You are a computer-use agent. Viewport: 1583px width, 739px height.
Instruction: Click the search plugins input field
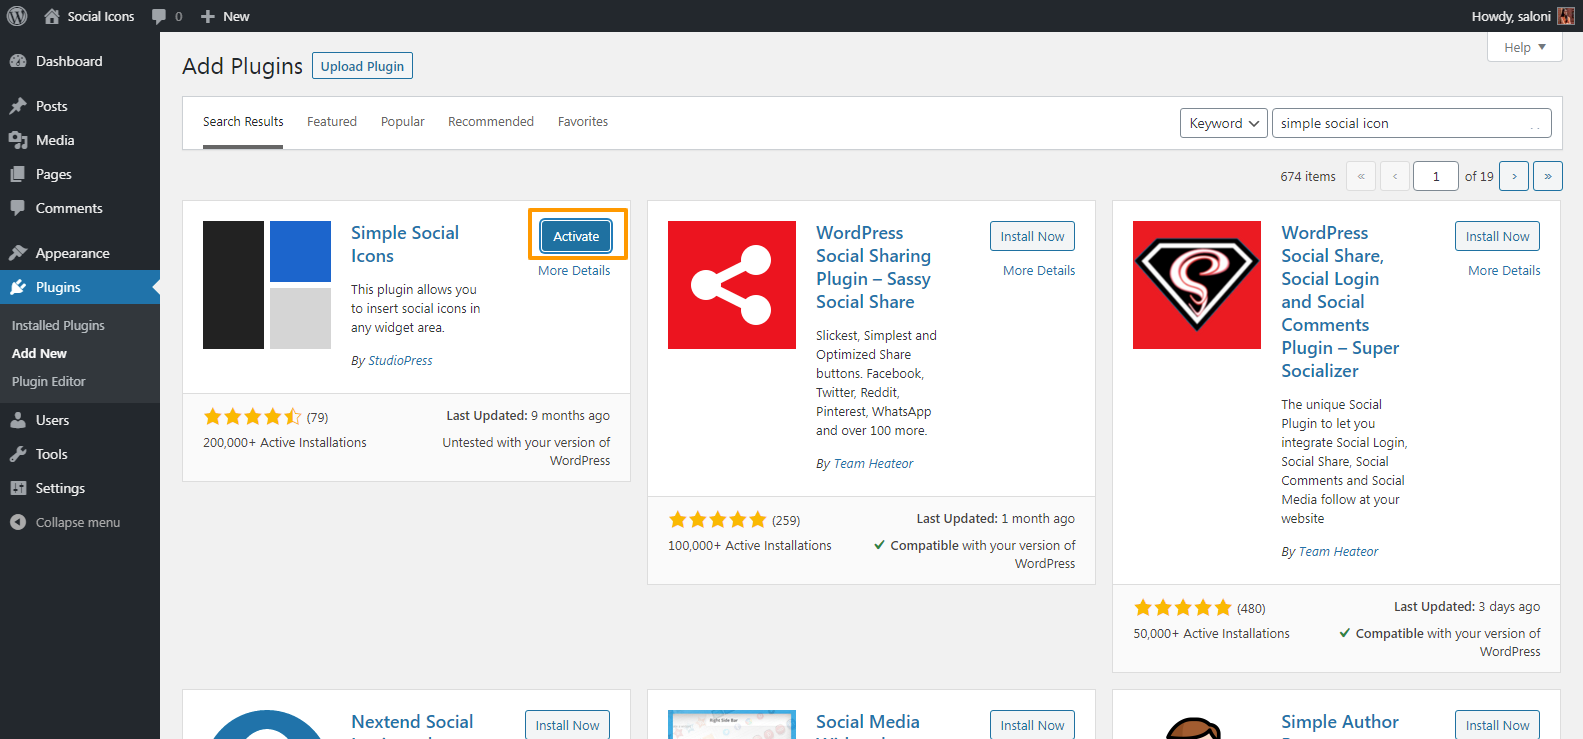pyautogui.click(x=1412, y=123)
